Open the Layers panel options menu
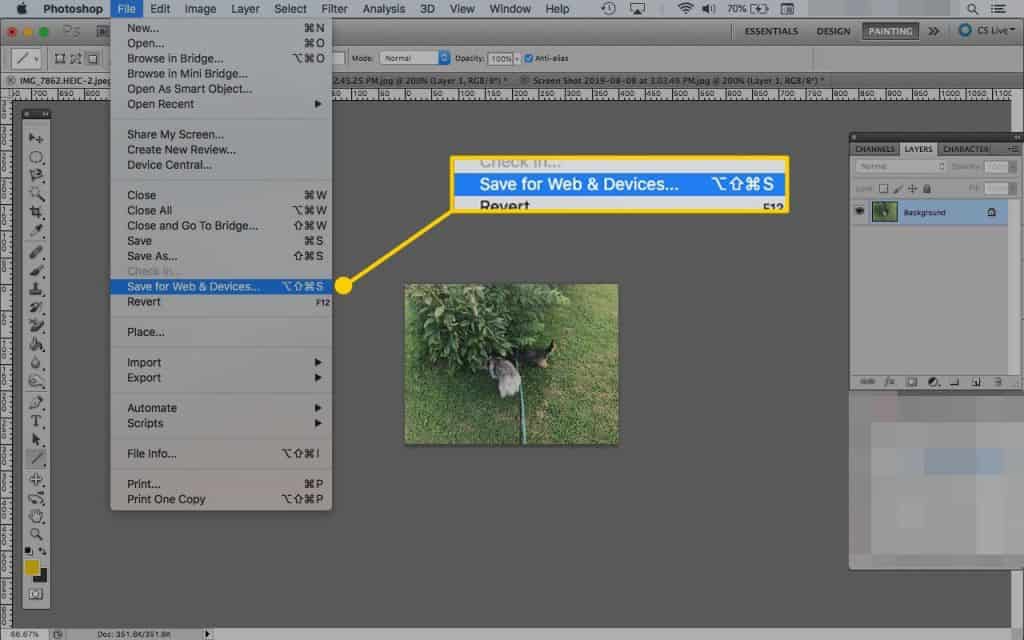Screen dimensions: 1024x640 tap(1013, 149)
